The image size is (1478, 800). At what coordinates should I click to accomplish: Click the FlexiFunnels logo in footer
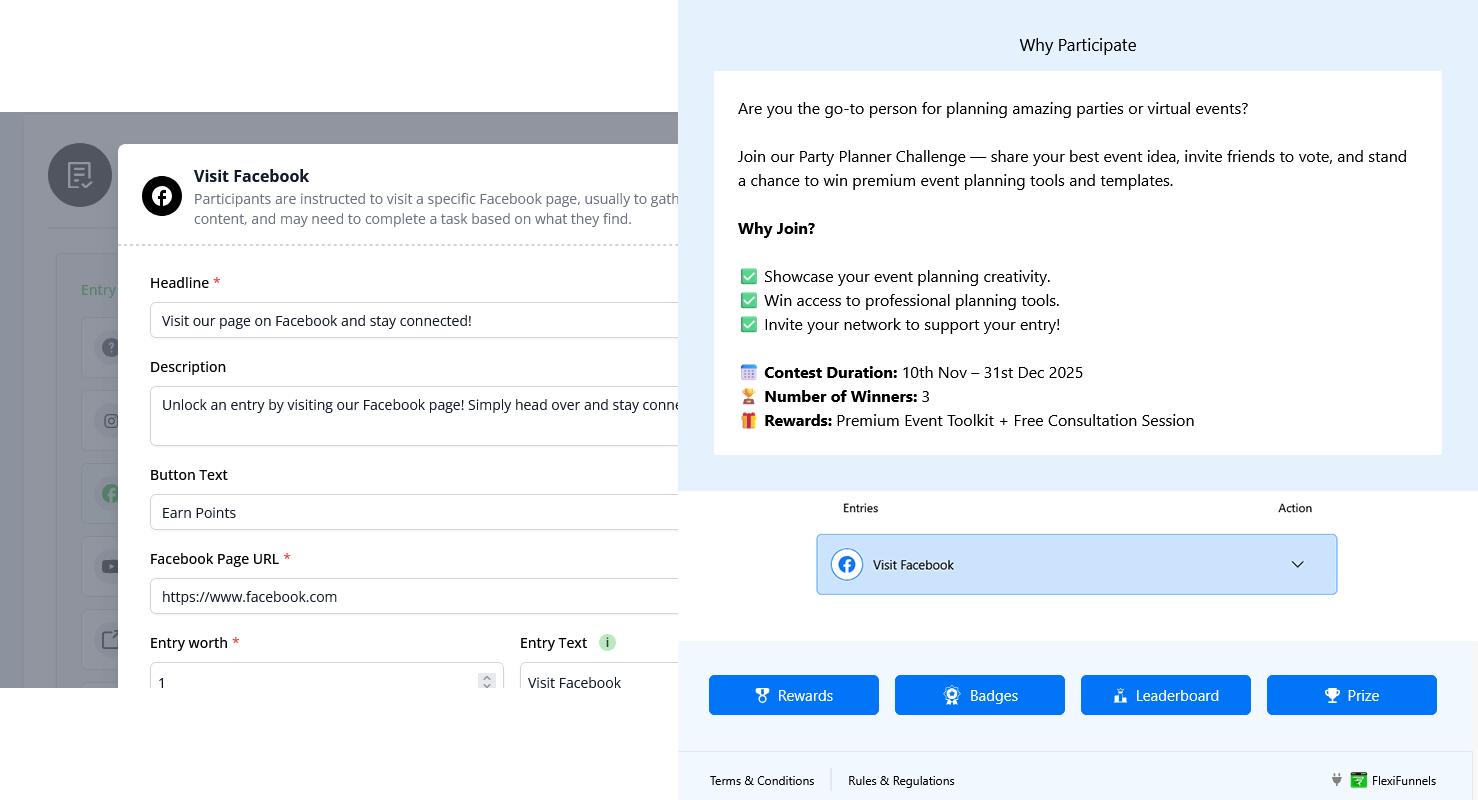[x=1359, y=781]
